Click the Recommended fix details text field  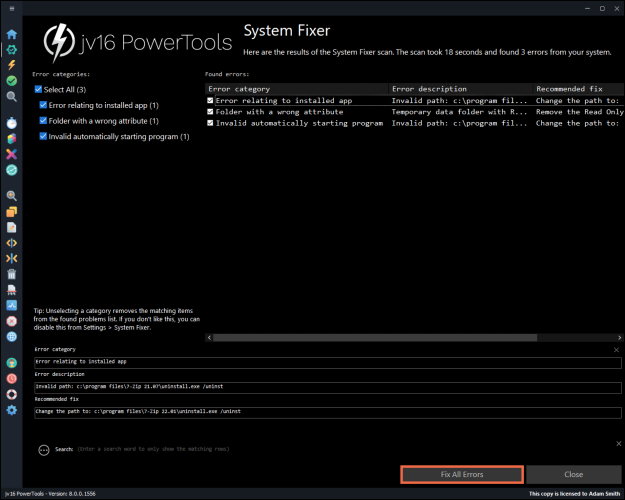coord(328,413)
